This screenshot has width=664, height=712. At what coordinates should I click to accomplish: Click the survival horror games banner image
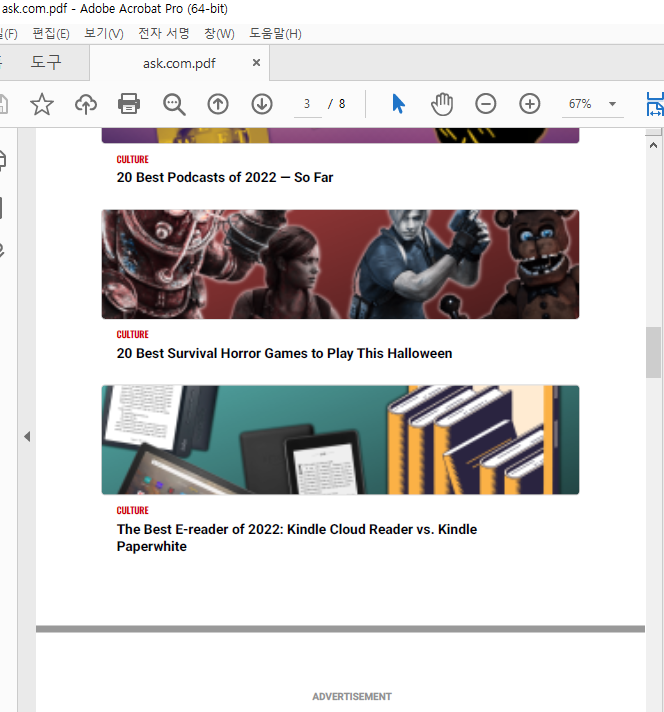click(340, 264)
